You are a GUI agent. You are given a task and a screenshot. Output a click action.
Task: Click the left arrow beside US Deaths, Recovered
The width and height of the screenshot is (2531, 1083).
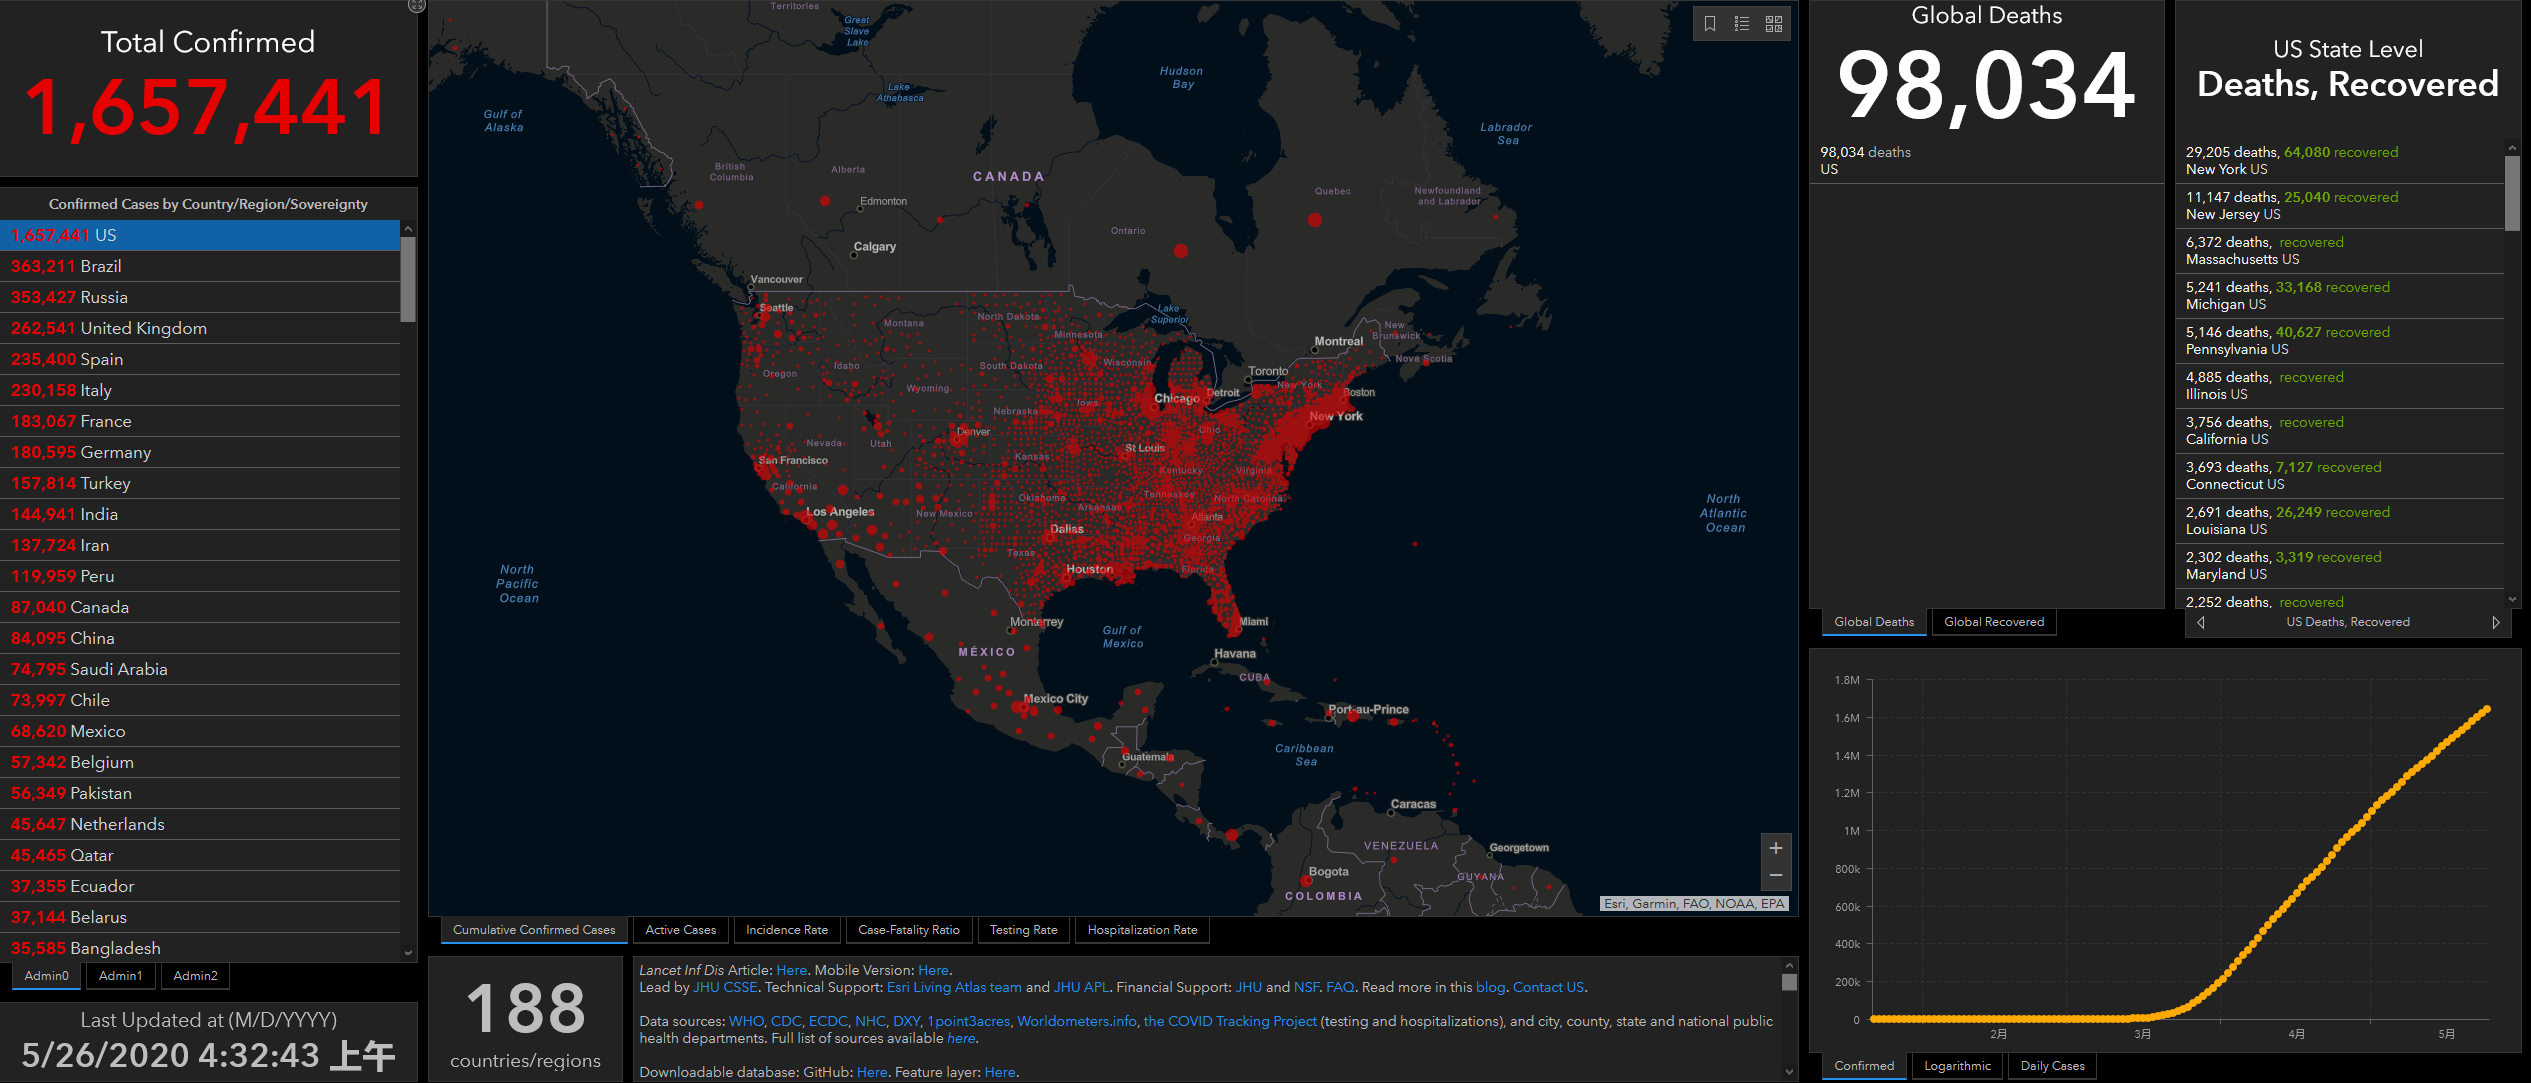click(2200, 622)
